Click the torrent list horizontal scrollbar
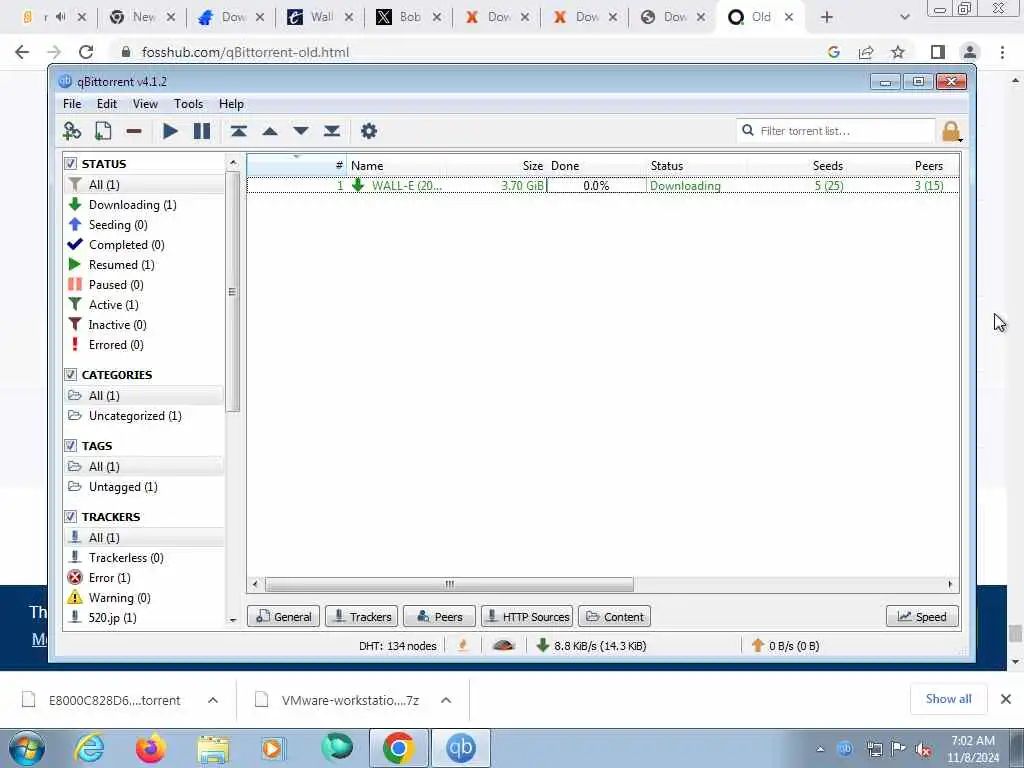The image size is (1024, 768). point(449,584)
